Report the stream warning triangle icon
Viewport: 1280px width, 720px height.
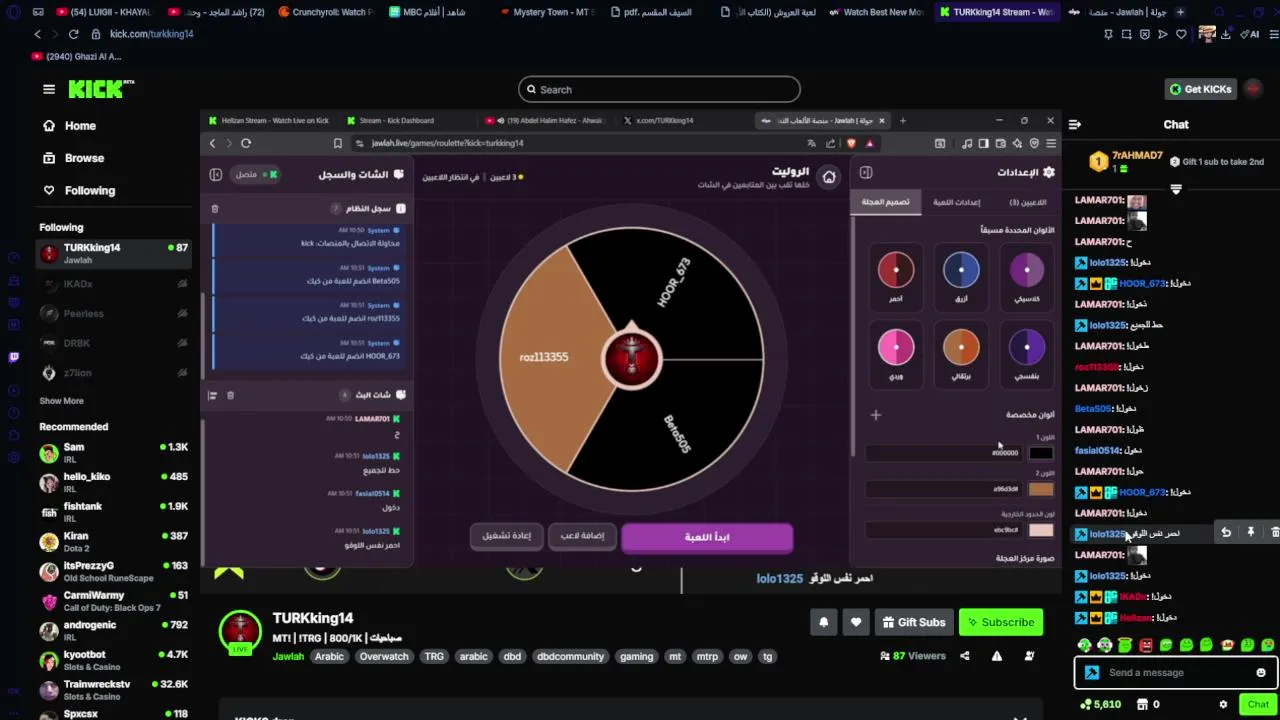coord(997,656)
